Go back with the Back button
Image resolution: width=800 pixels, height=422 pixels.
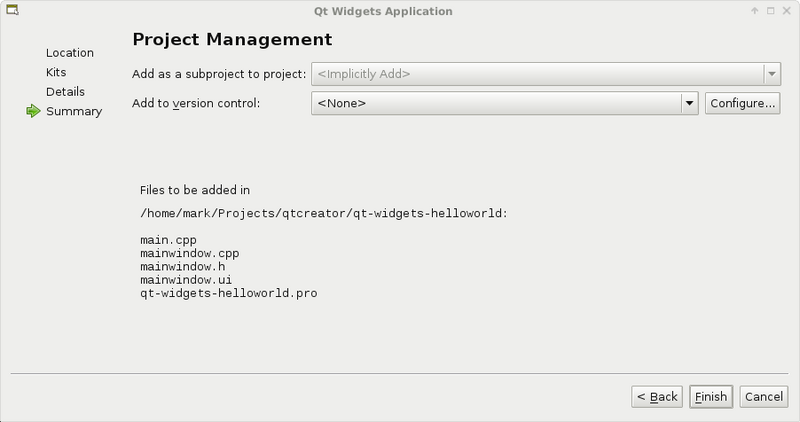(657, 396)
